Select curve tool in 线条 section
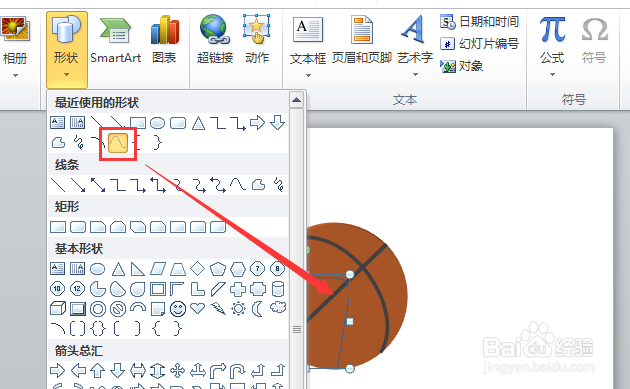Image resolution: width=630 pixels, height=389 pixels. click(238, 184)
